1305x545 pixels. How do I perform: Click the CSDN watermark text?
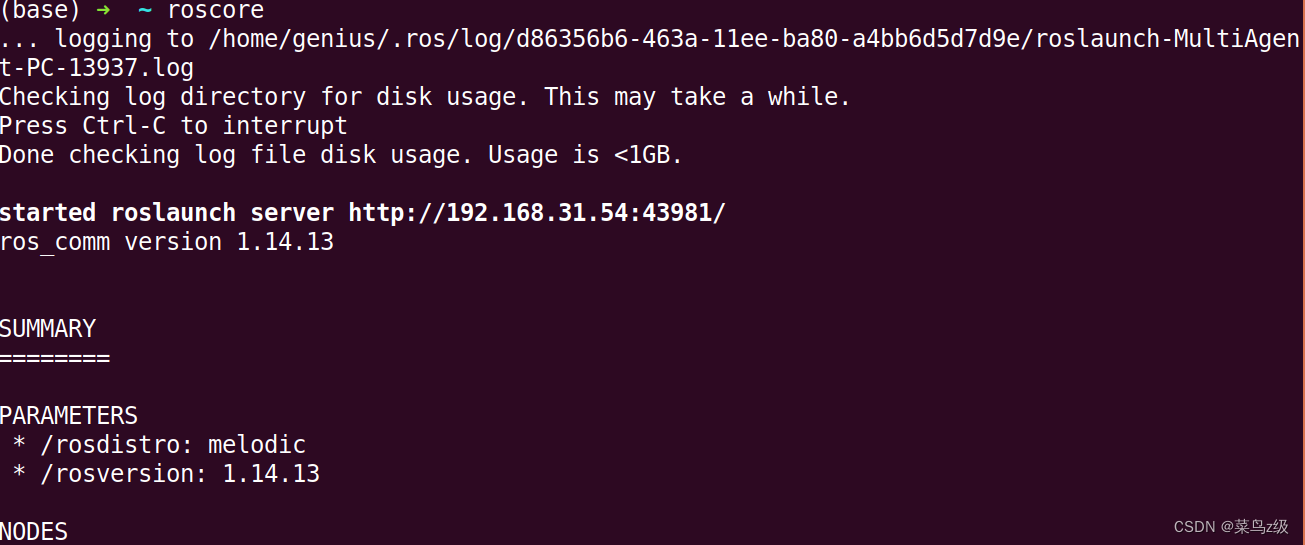tap(1230, 527)
